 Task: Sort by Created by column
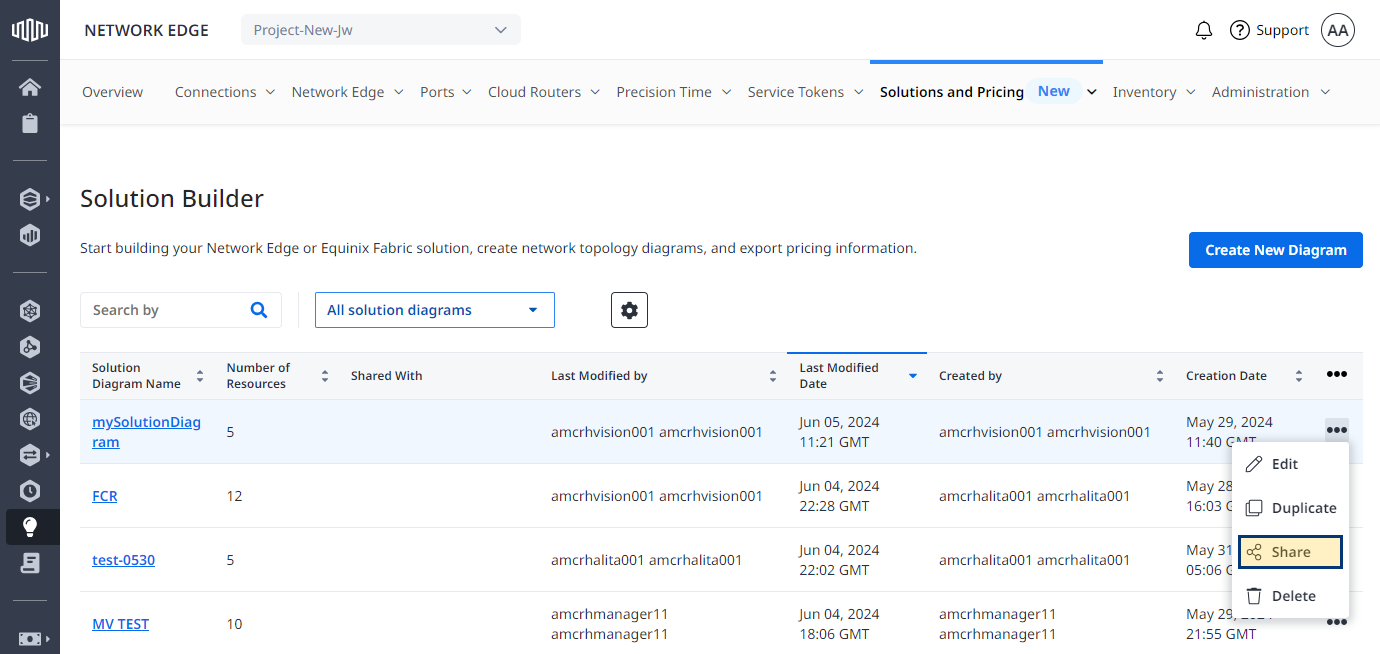click(x=1160, y=376)
